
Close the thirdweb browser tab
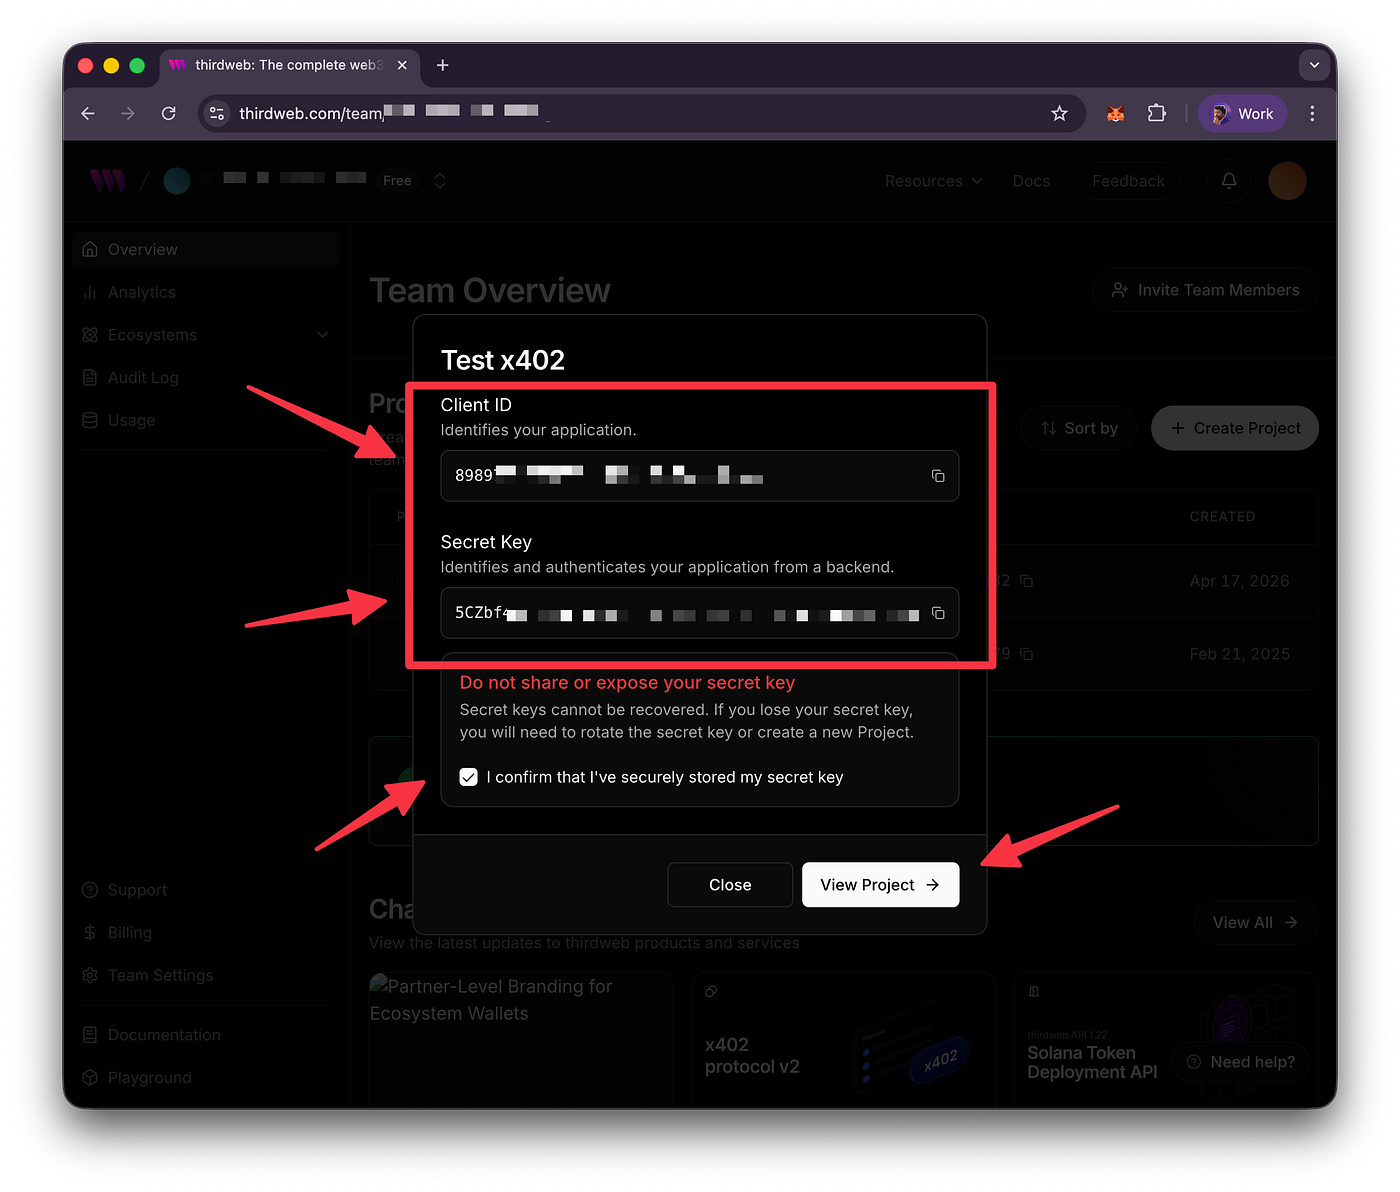[402, 65]
